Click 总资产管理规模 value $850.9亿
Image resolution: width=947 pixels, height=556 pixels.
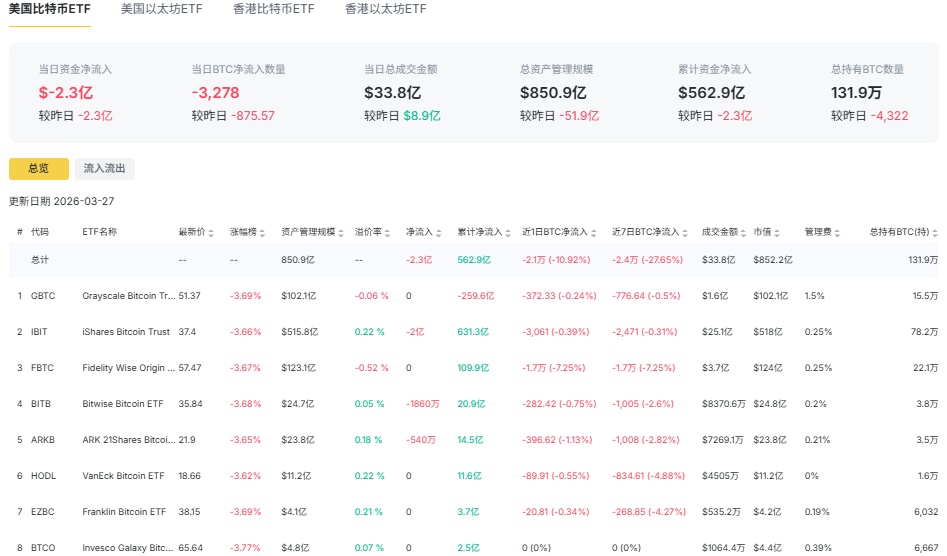pyautogui.click(x=553, y=93)
